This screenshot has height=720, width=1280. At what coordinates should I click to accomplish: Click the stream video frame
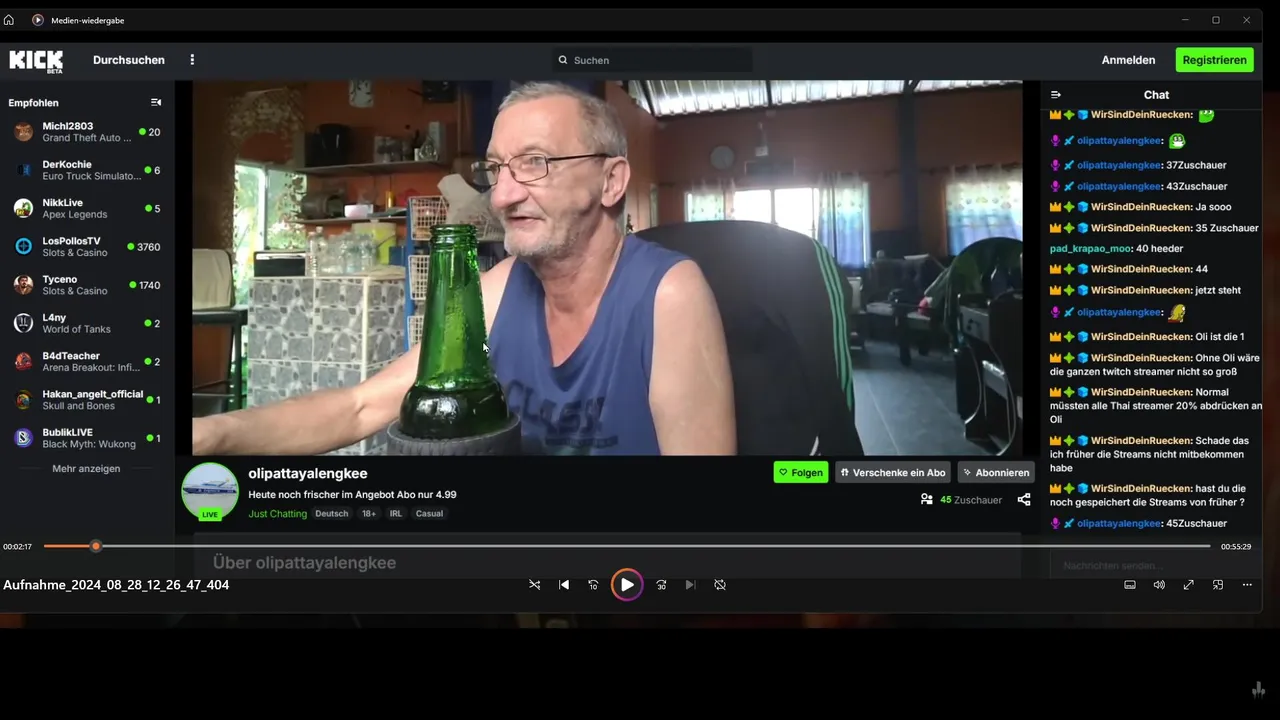pyautogui.click(x=607, y=268)
